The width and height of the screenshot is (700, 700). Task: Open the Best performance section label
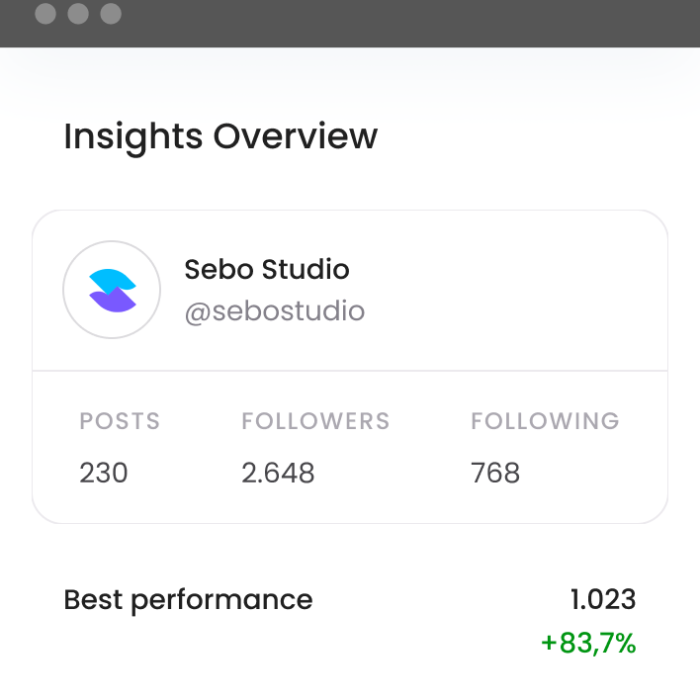(188, 600)
